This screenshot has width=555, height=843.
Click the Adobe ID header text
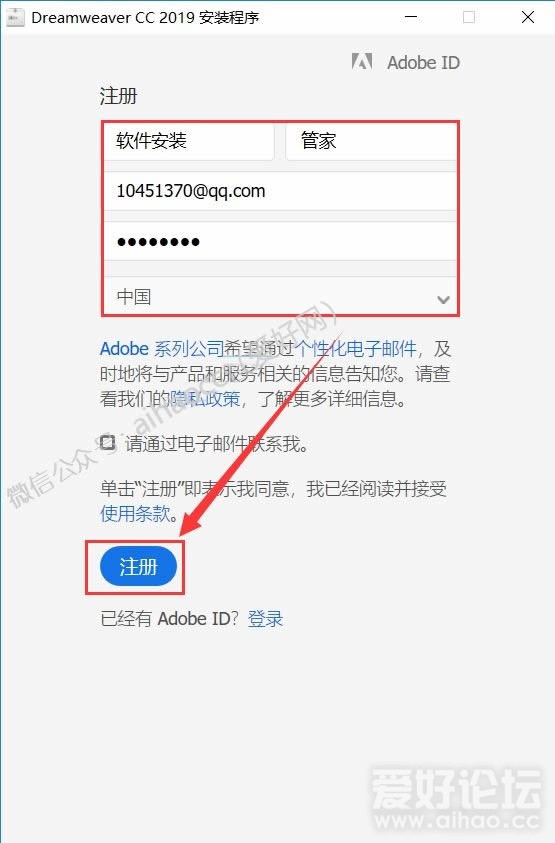pos(423,62)
